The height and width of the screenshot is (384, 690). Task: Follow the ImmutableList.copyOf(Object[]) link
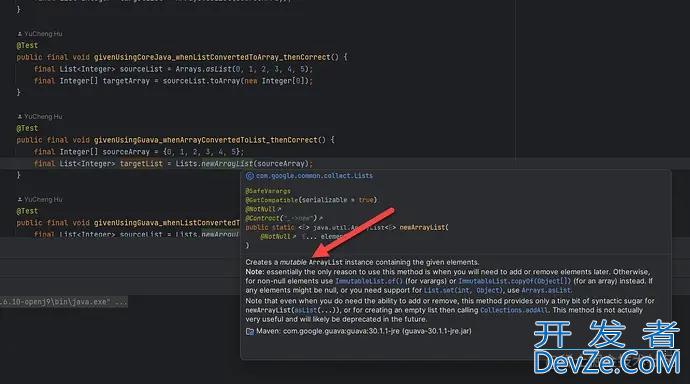[514, 281]
